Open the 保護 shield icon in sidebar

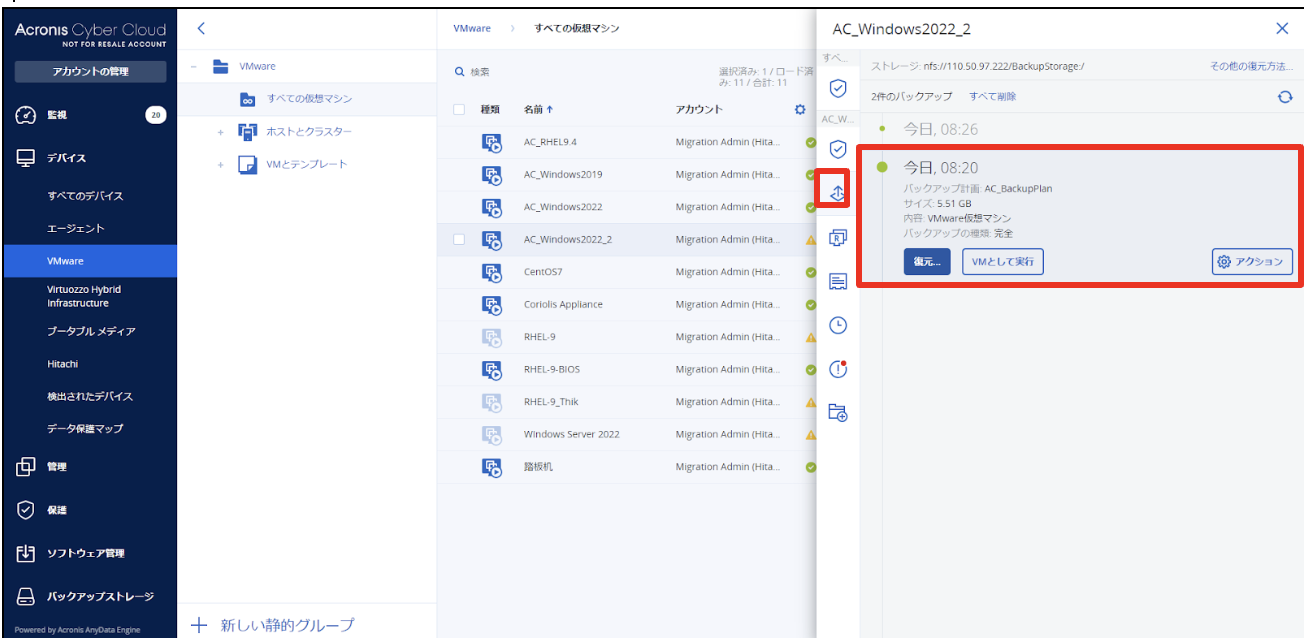(27, 510)
